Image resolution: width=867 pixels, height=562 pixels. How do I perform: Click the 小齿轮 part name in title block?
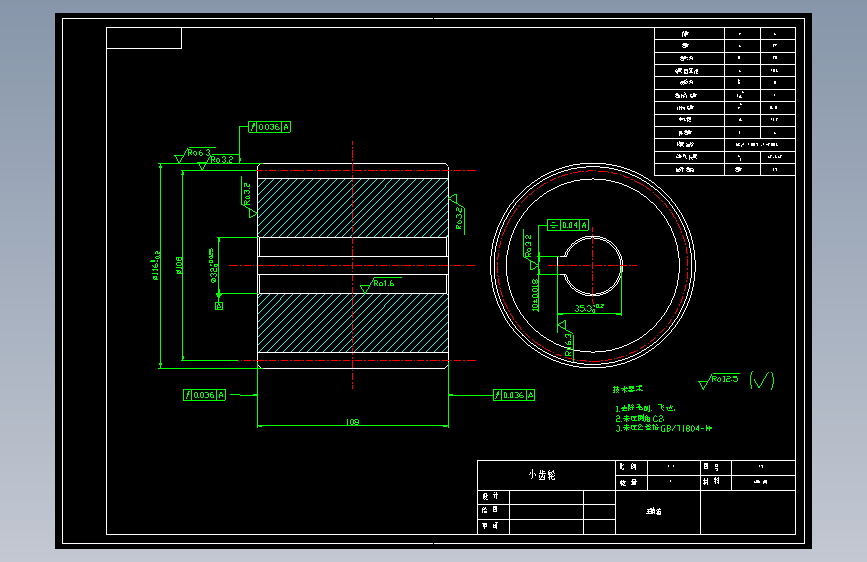[542, 475]
